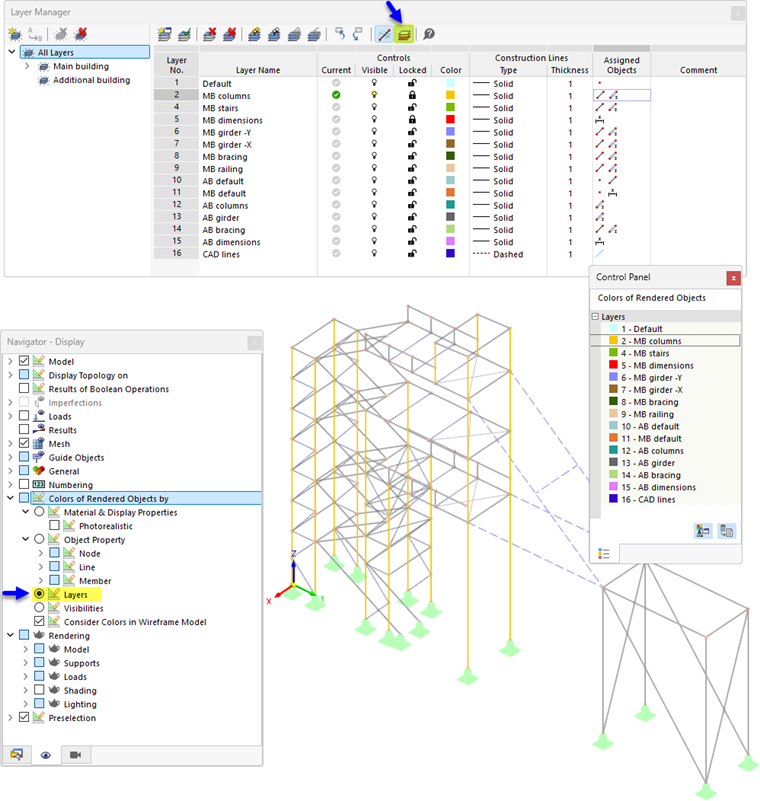The image size is (760, 801).
Task: Expand the Main building layer group
Action: tap(27, 66)
